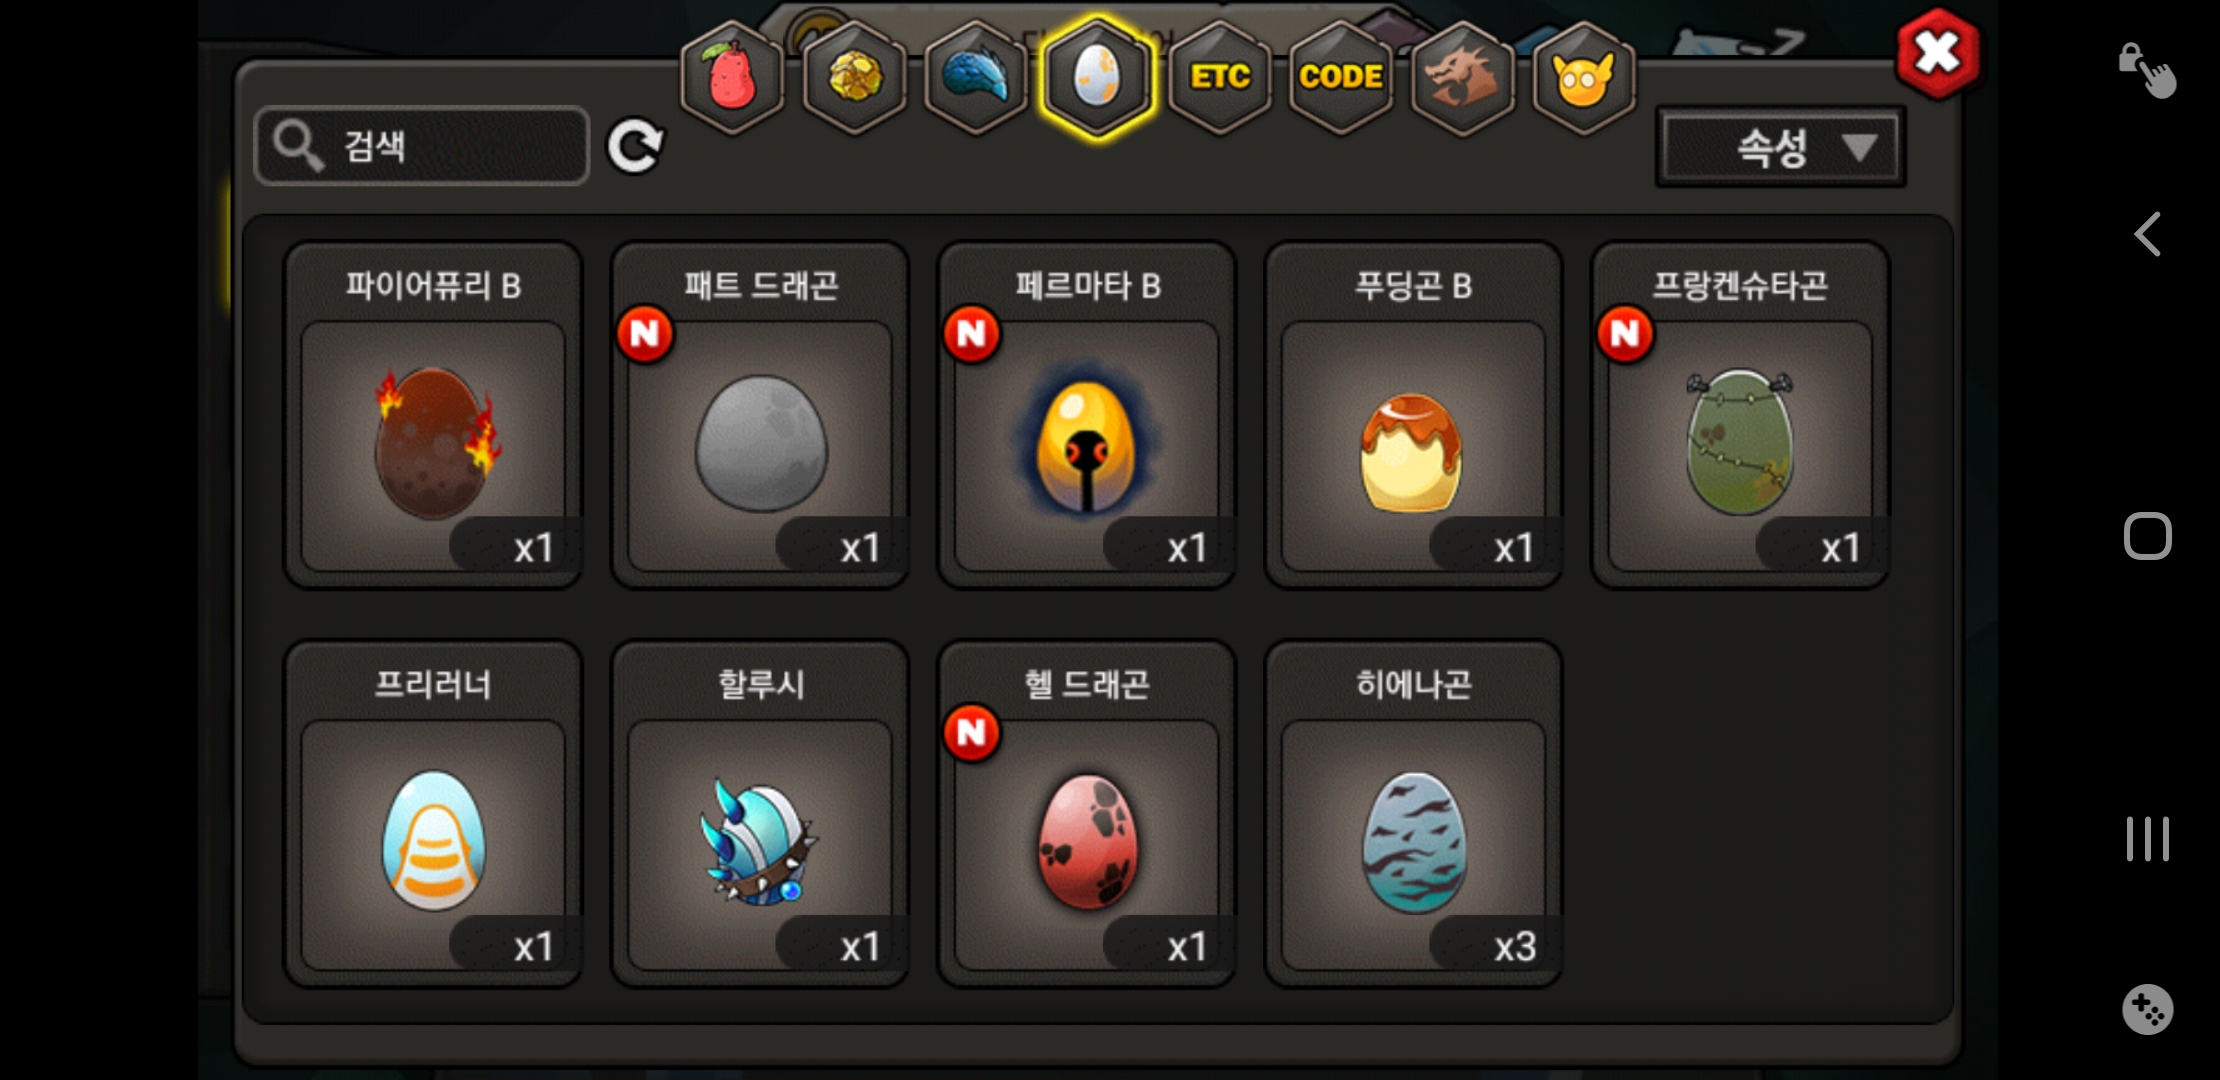Select the 할루시 spiked blue egg
This screenshot has height=1080, width=2220.
click(760, 814)
